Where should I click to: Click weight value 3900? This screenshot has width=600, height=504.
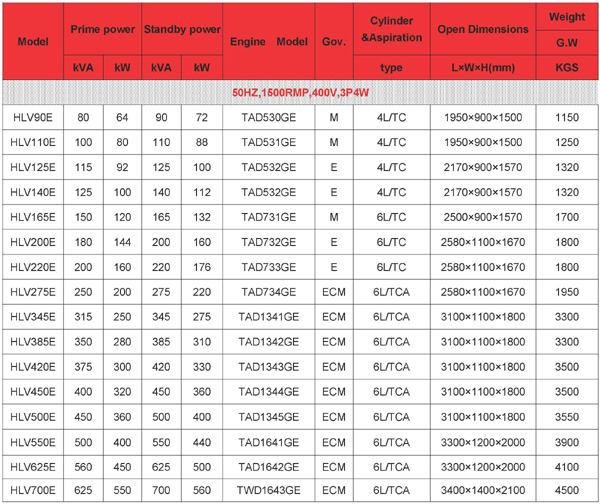tap(567, 442)
